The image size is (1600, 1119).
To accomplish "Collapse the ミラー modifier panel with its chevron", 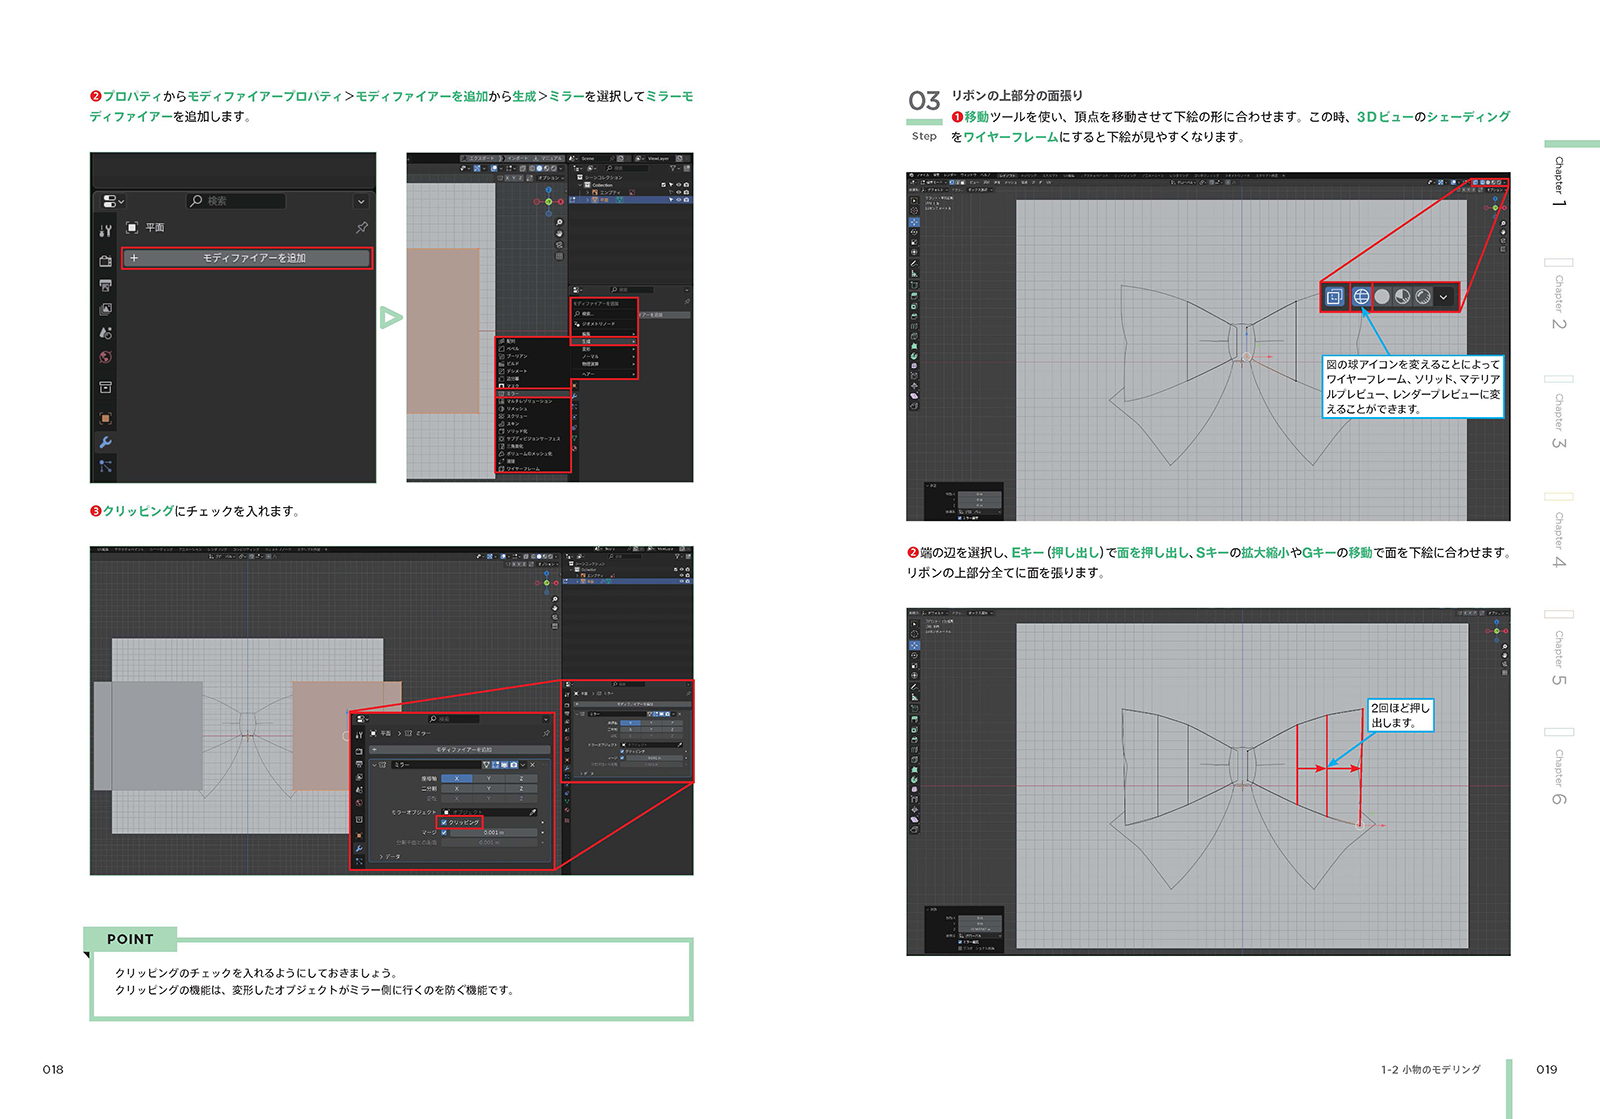I will (x=374, y=765).
